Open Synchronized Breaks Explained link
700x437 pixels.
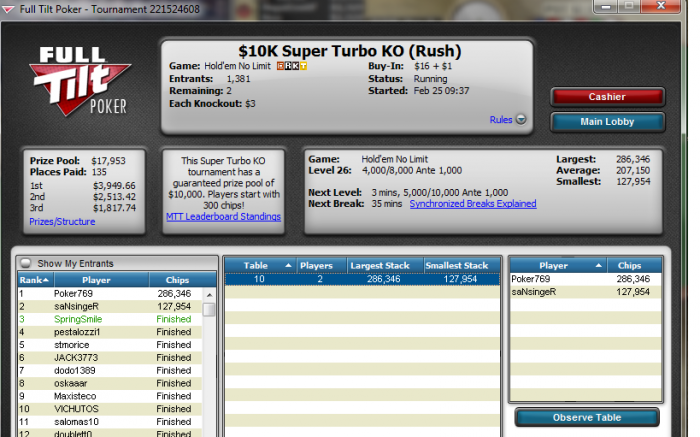point(473,204)
